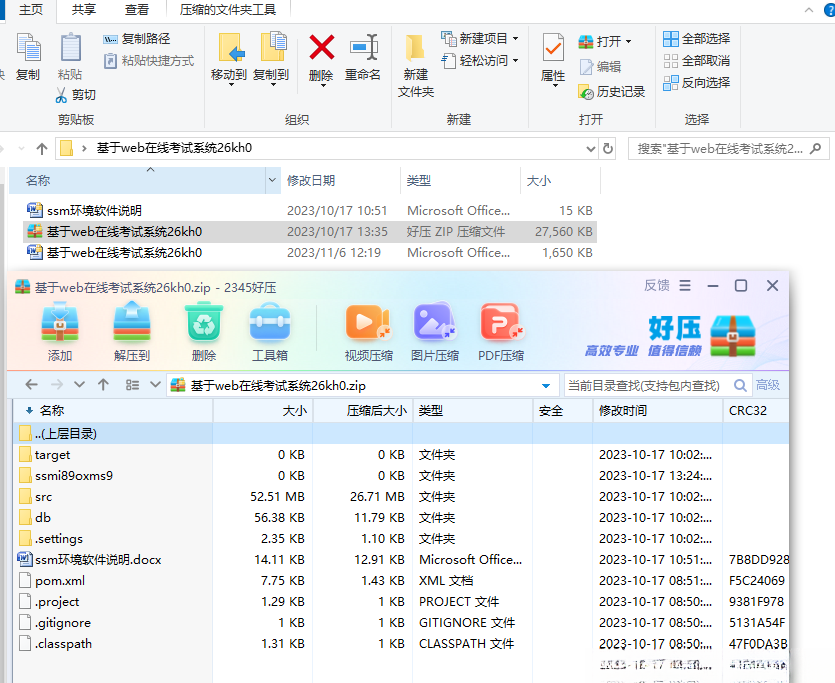Open 移动到 (Move to) menu
The image size is (835, 683).
[229, 59]
